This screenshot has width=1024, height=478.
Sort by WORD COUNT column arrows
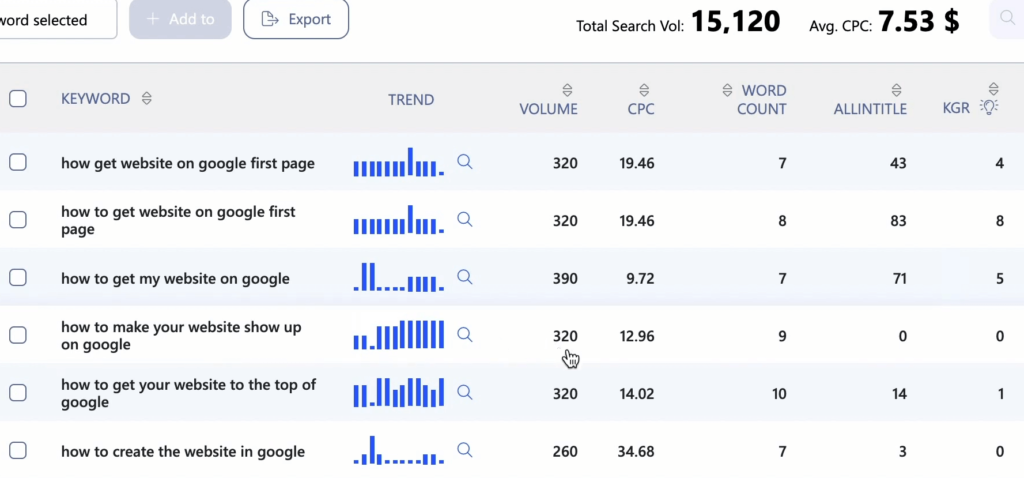[727, 90]
